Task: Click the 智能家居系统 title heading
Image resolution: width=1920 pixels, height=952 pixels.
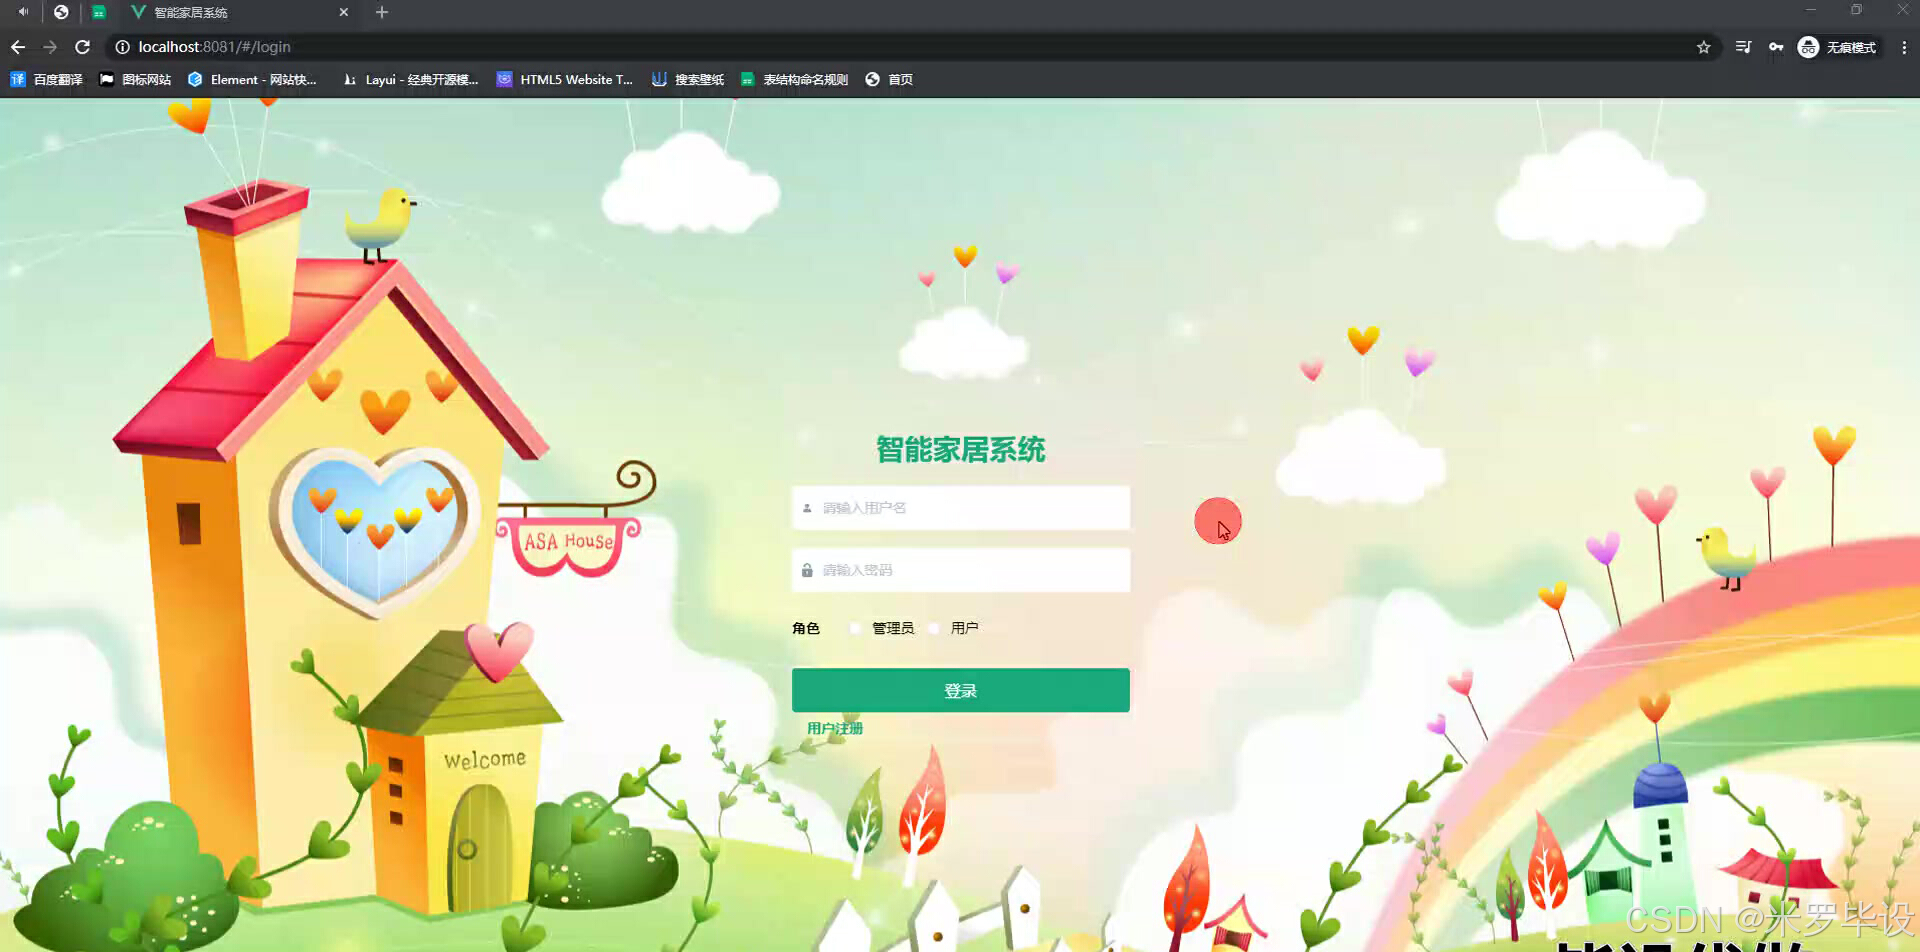Action: pyautogui.click(x=961, y=450)
